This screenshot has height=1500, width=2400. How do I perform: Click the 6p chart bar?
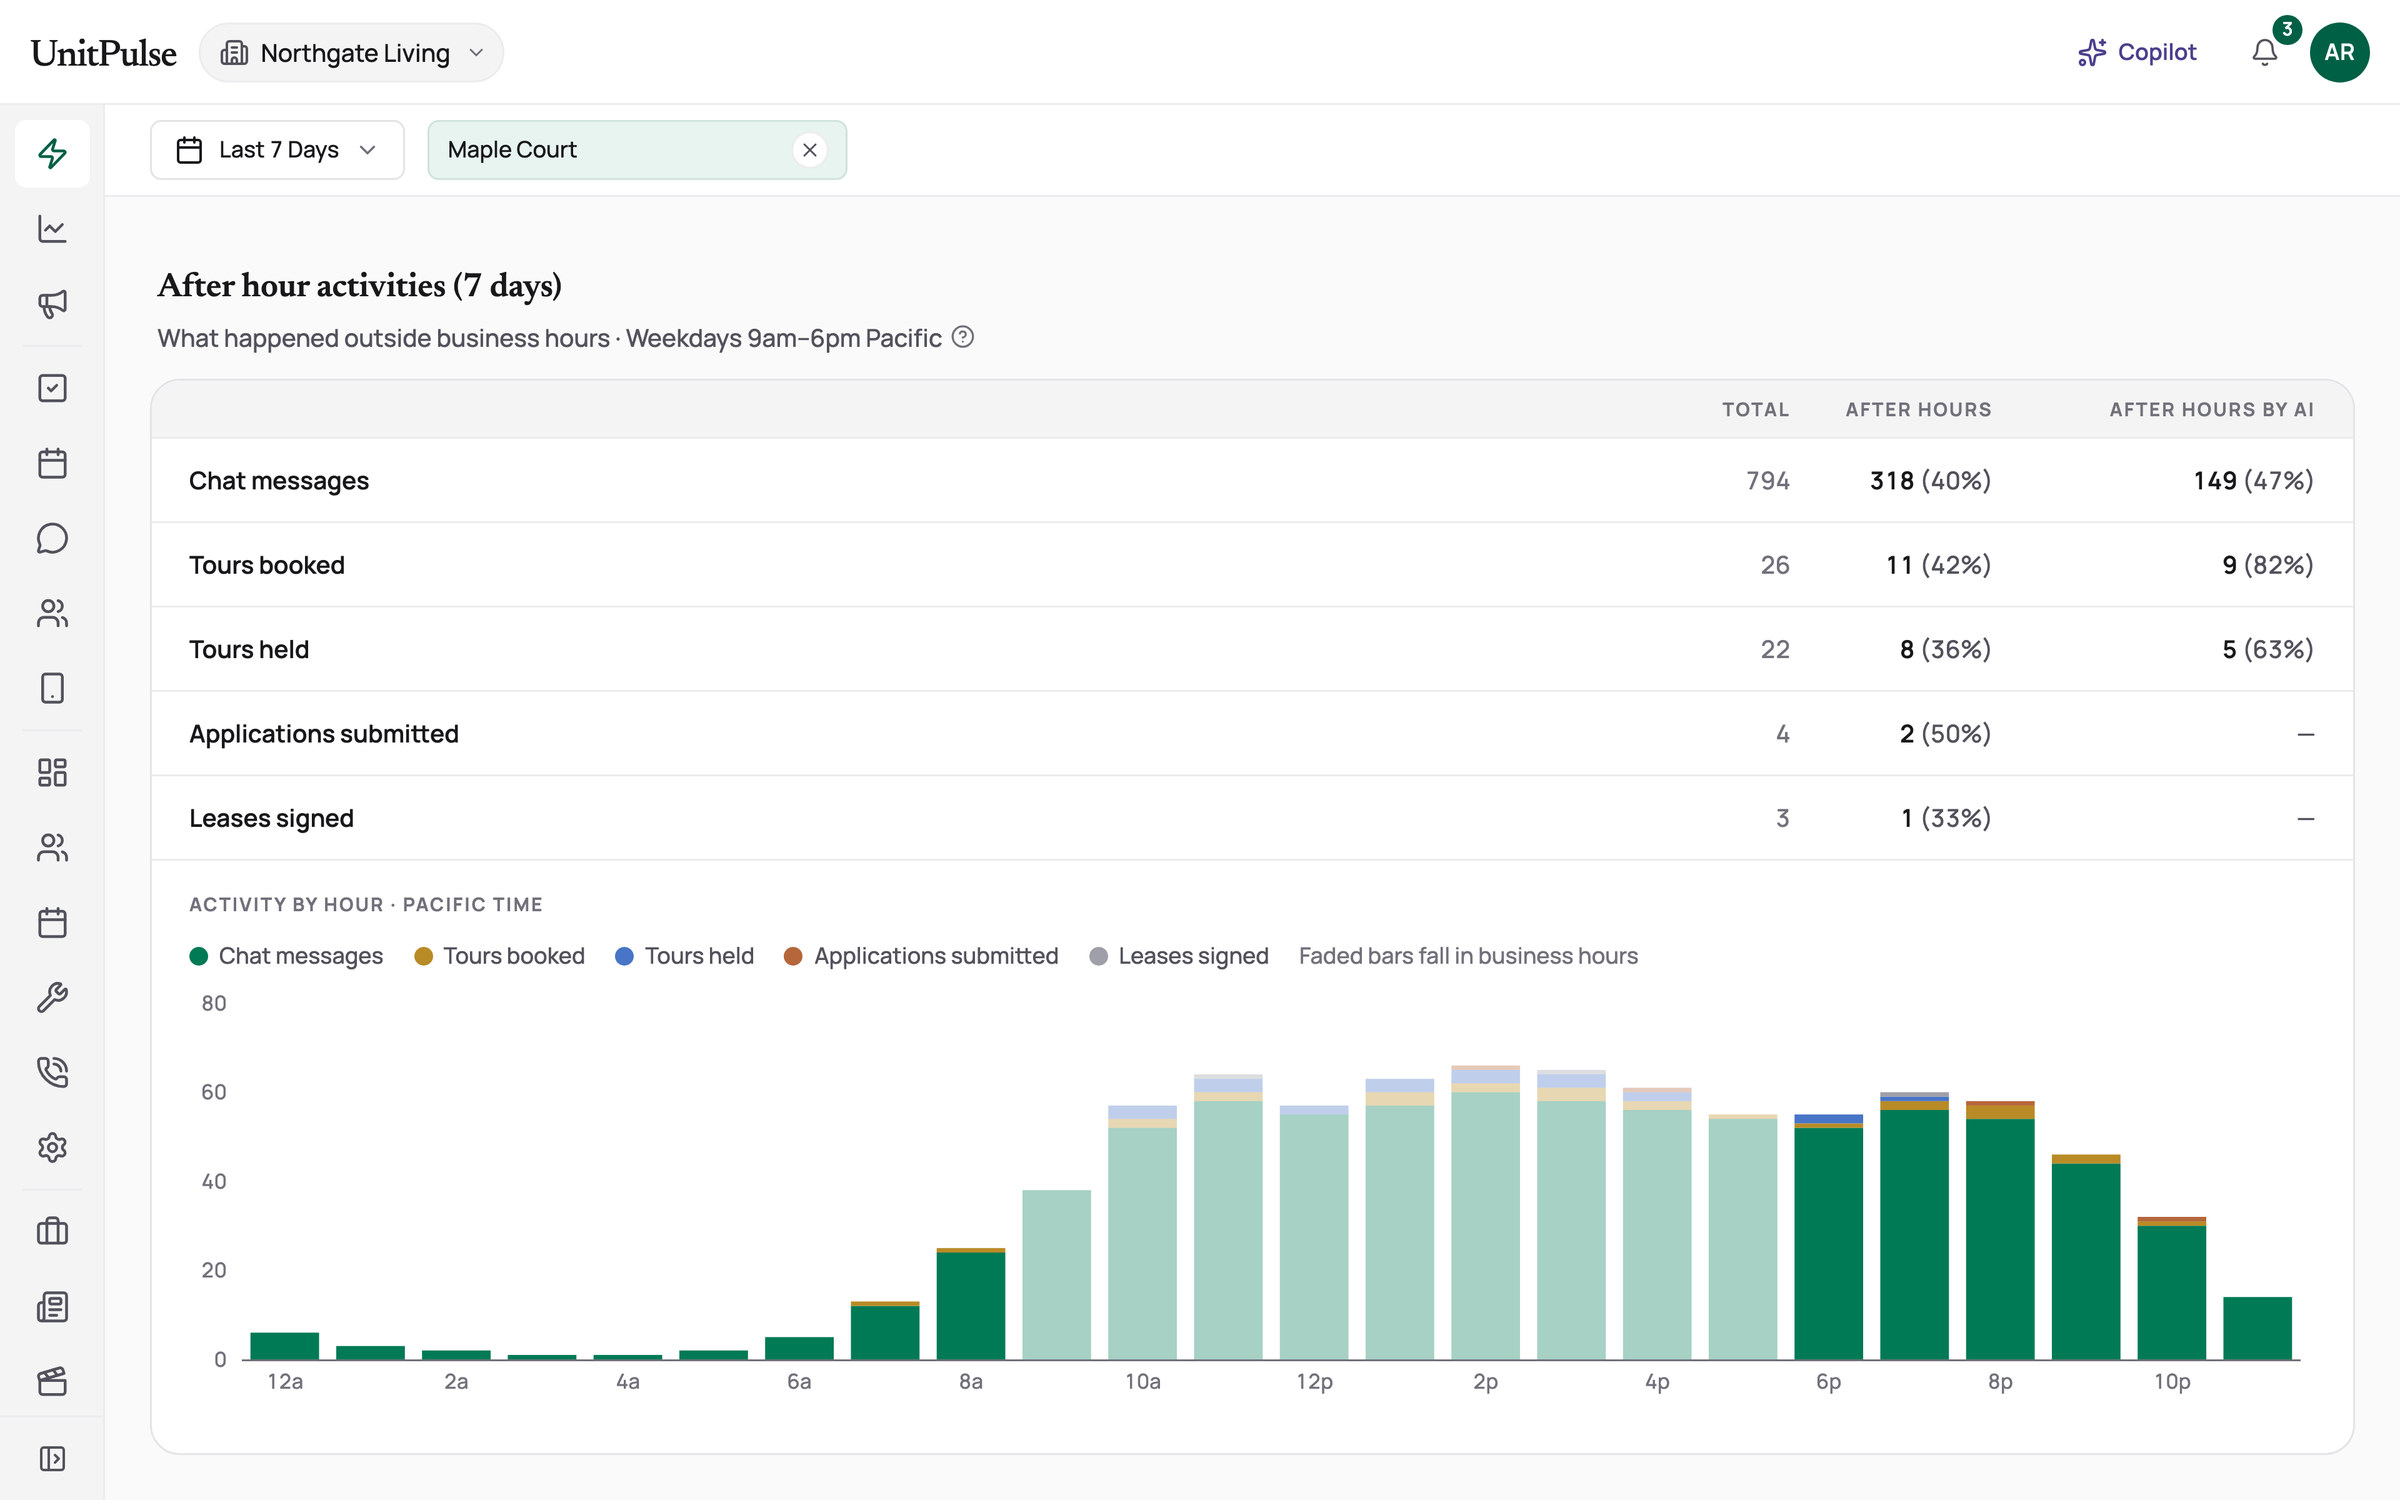[x=1828, y=1237]
